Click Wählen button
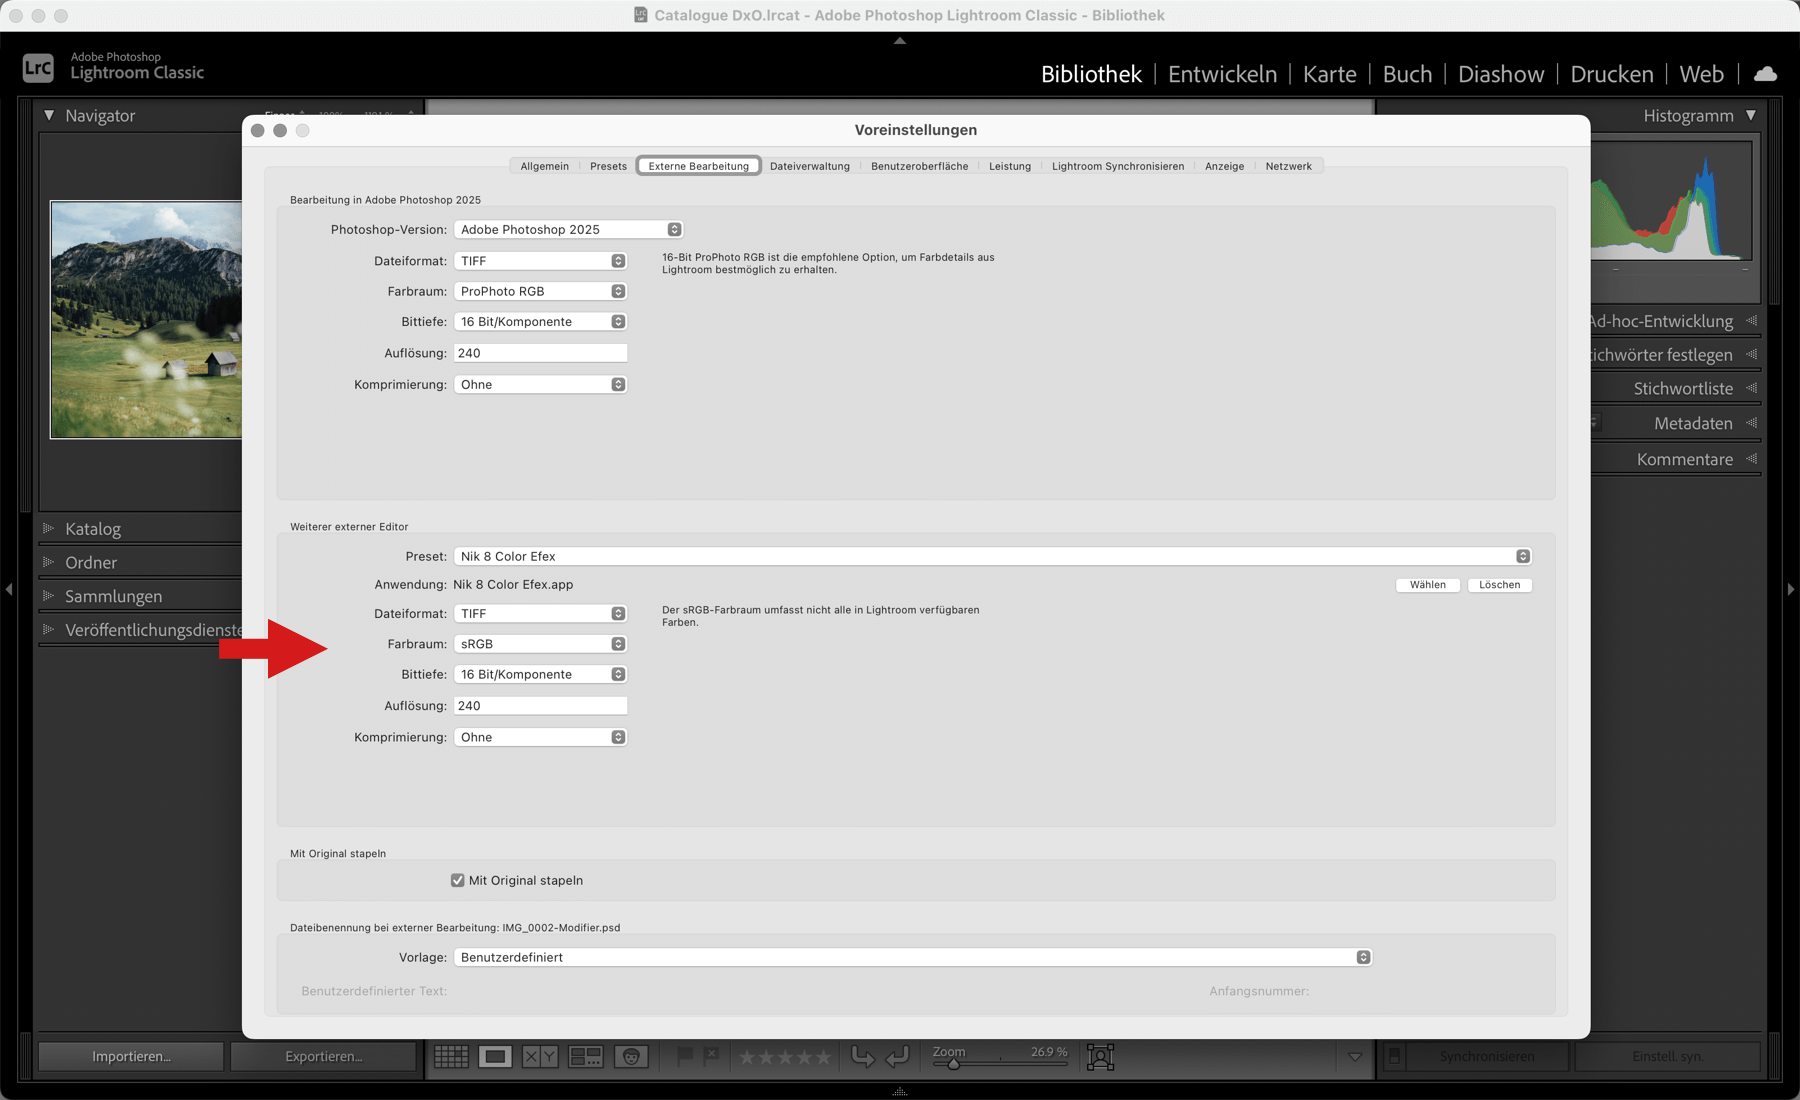This screenshot has width=1800, height=1100. (1427, 585)
